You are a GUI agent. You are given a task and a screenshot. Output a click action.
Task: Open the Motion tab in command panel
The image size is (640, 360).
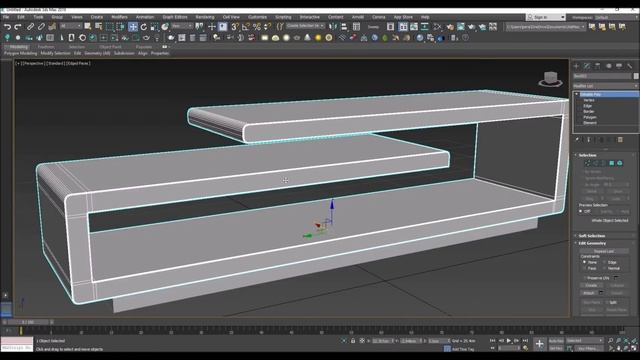coord(609,66)
